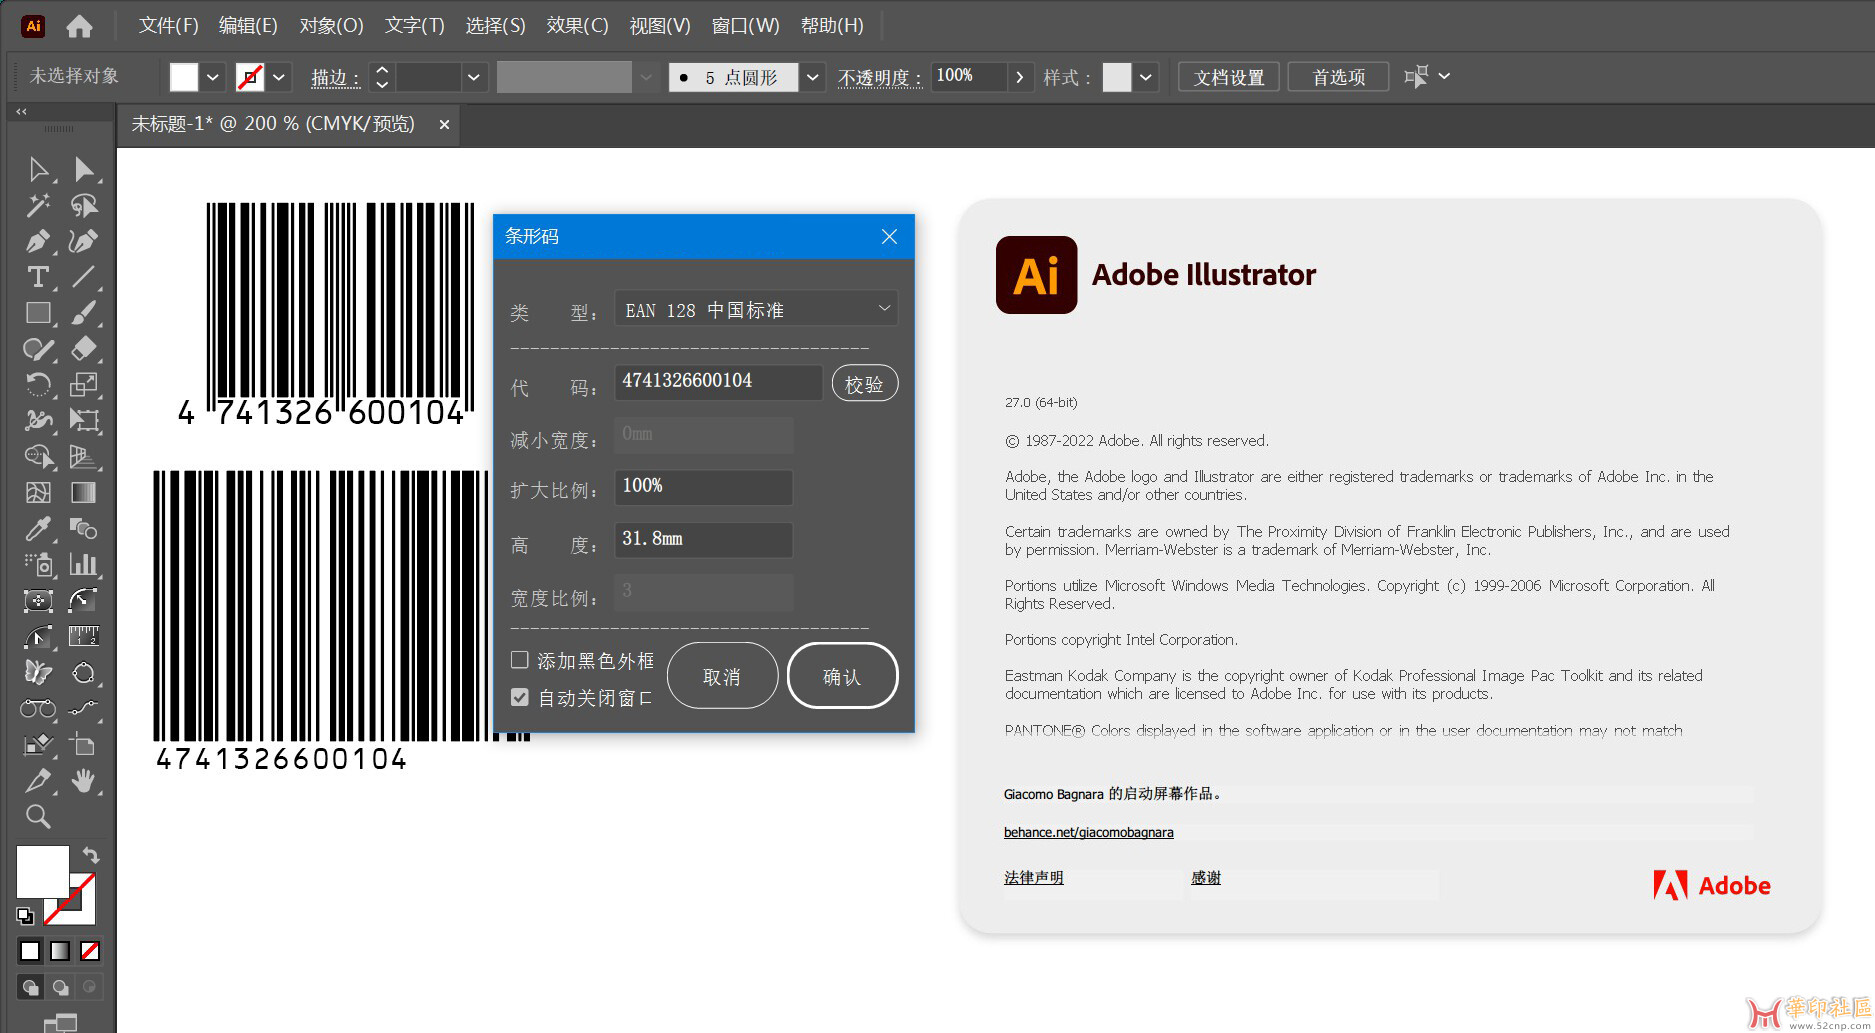1875x1033 pixels.
Task: Open the 编辑(E) menu
Action: click(248, 25)
